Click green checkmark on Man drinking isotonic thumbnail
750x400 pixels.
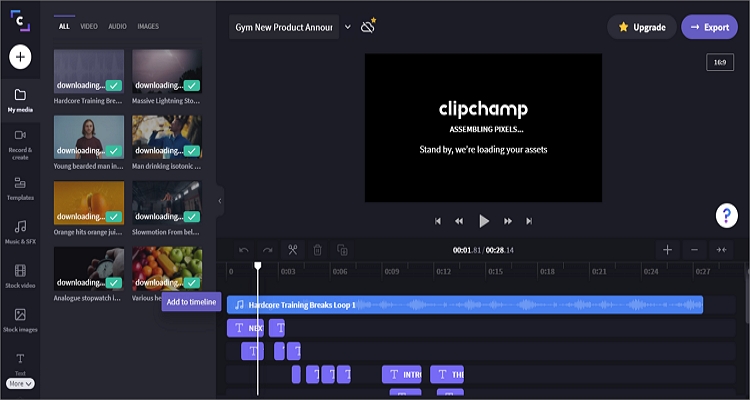point(192,151)
